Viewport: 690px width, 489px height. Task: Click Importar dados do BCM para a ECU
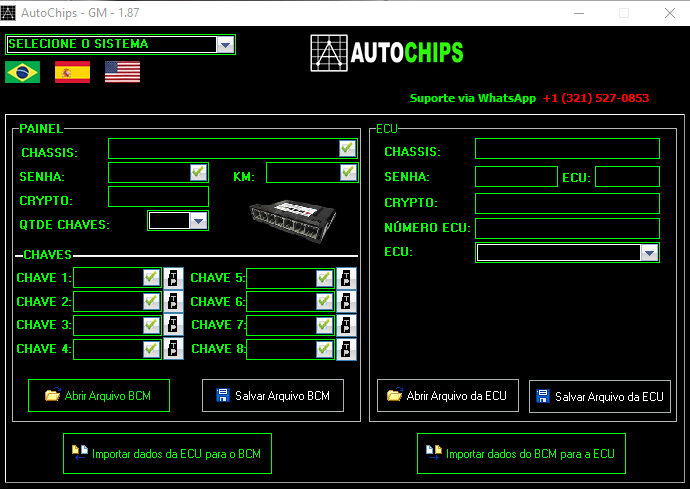pos(521,453)
